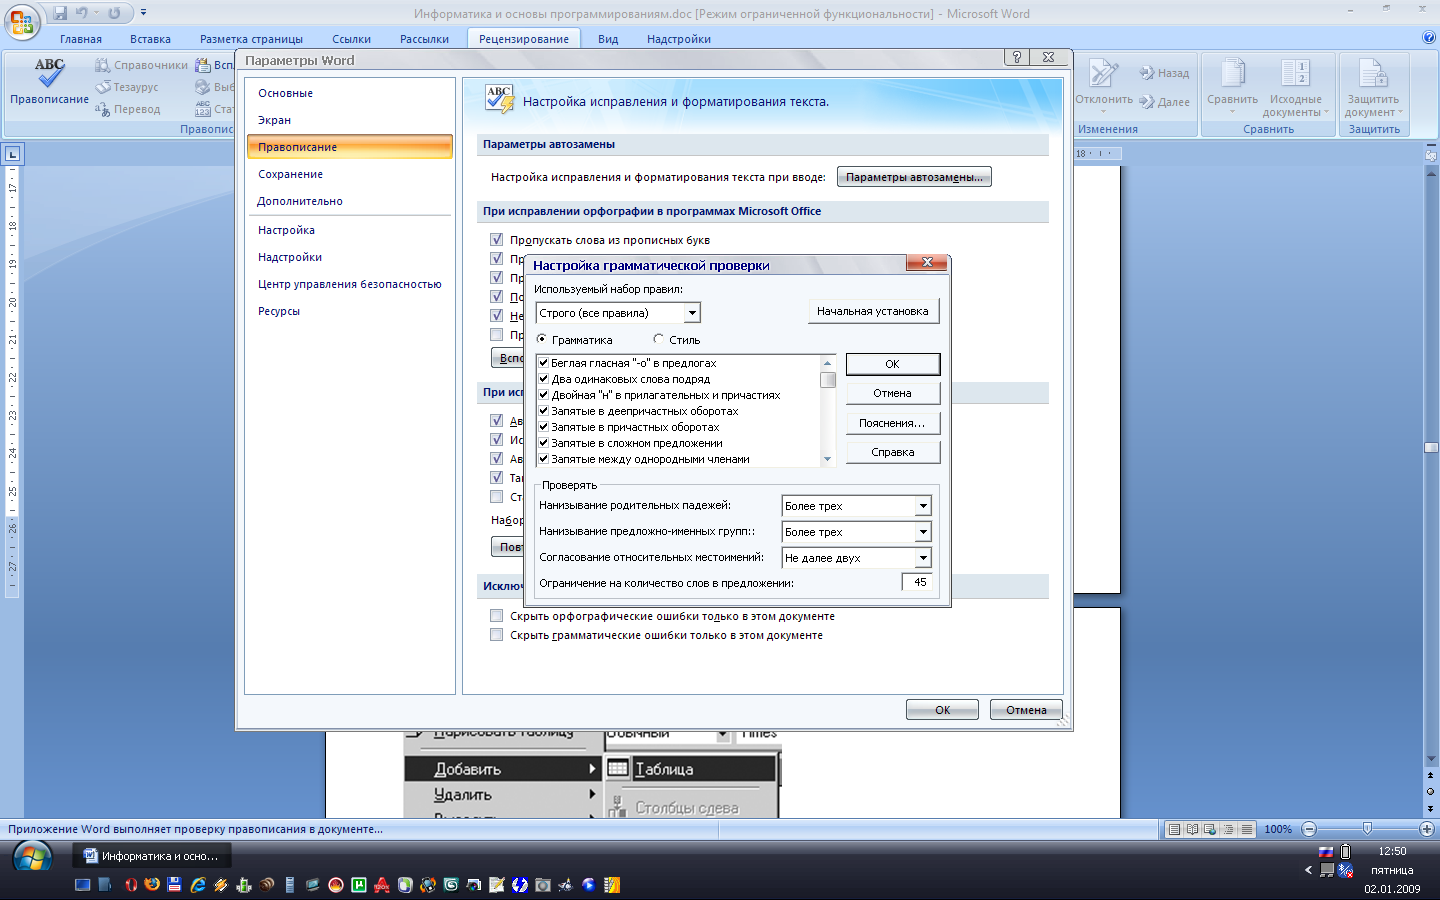The width and height of the screenshot is (1440, 900).
Task: Click the Перевод translate icon
Action: click(x=102, y=109)
